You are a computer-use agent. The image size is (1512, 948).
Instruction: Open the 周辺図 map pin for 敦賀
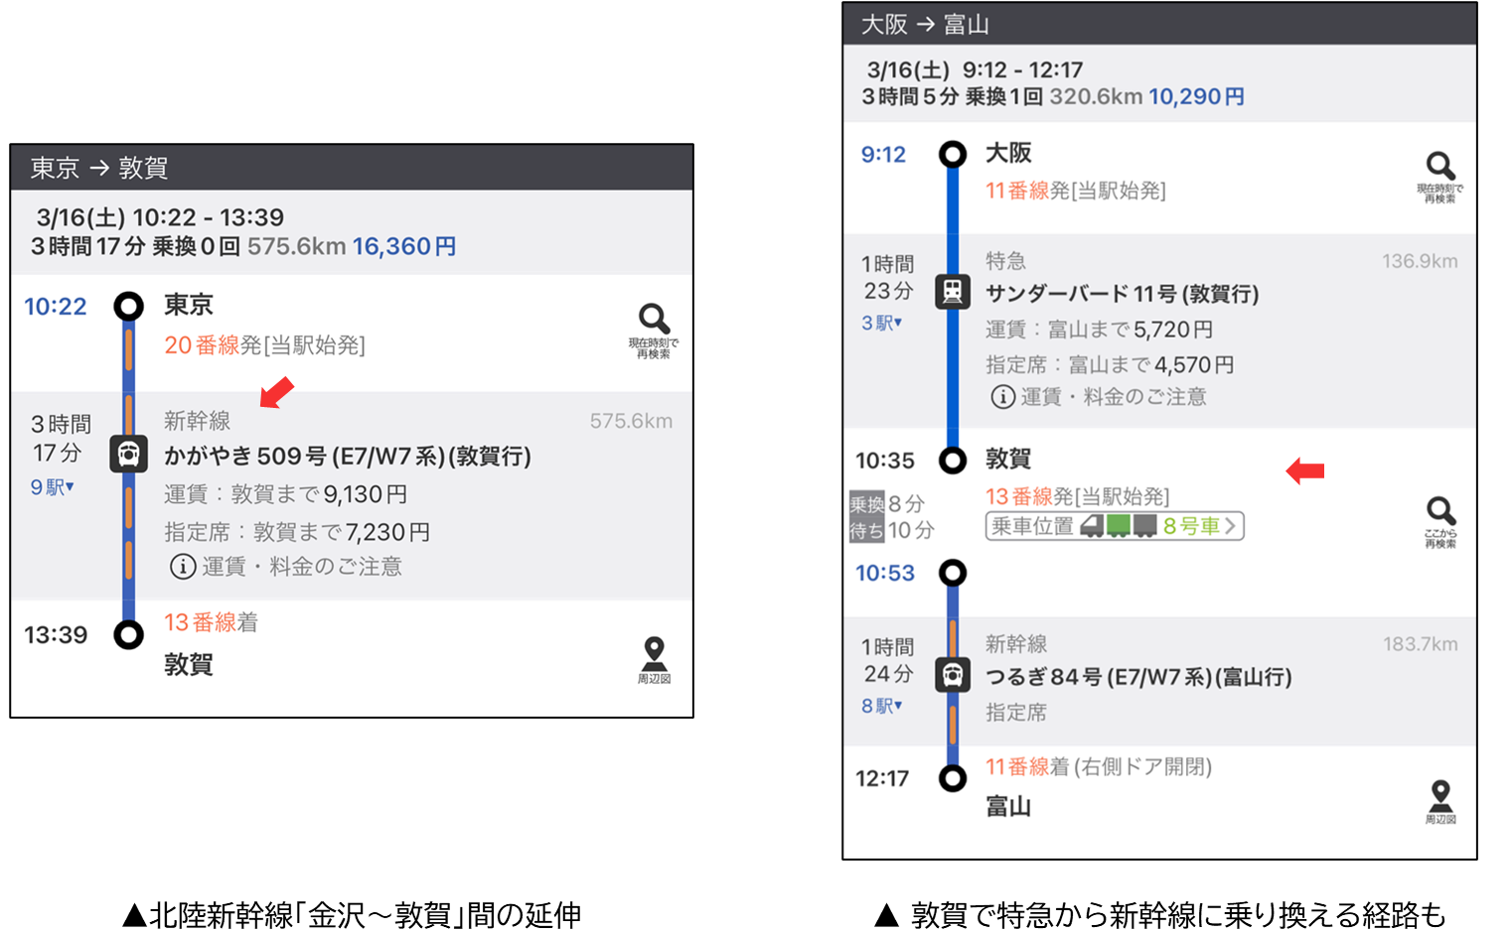[654, 661]
